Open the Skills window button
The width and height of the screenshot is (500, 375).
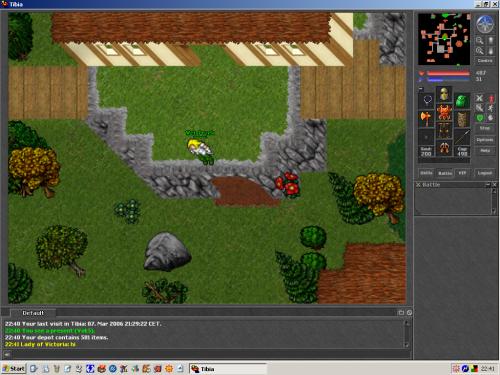[x=426, y=173]
